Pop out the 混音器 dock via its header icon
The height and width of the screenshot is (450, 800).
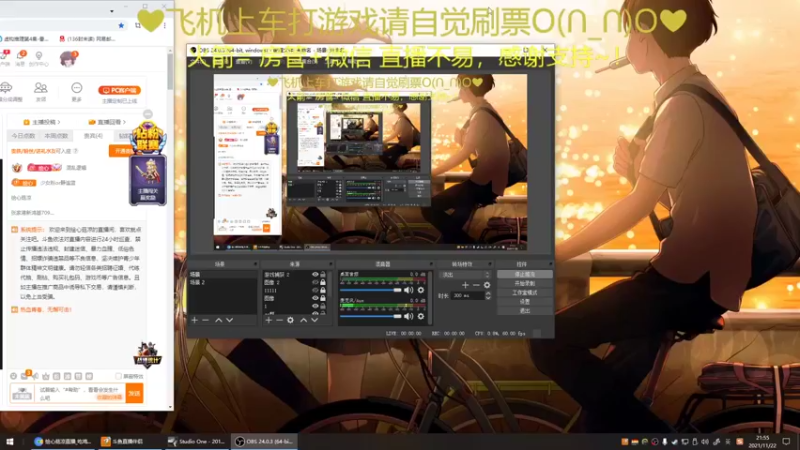click(431, 264)
